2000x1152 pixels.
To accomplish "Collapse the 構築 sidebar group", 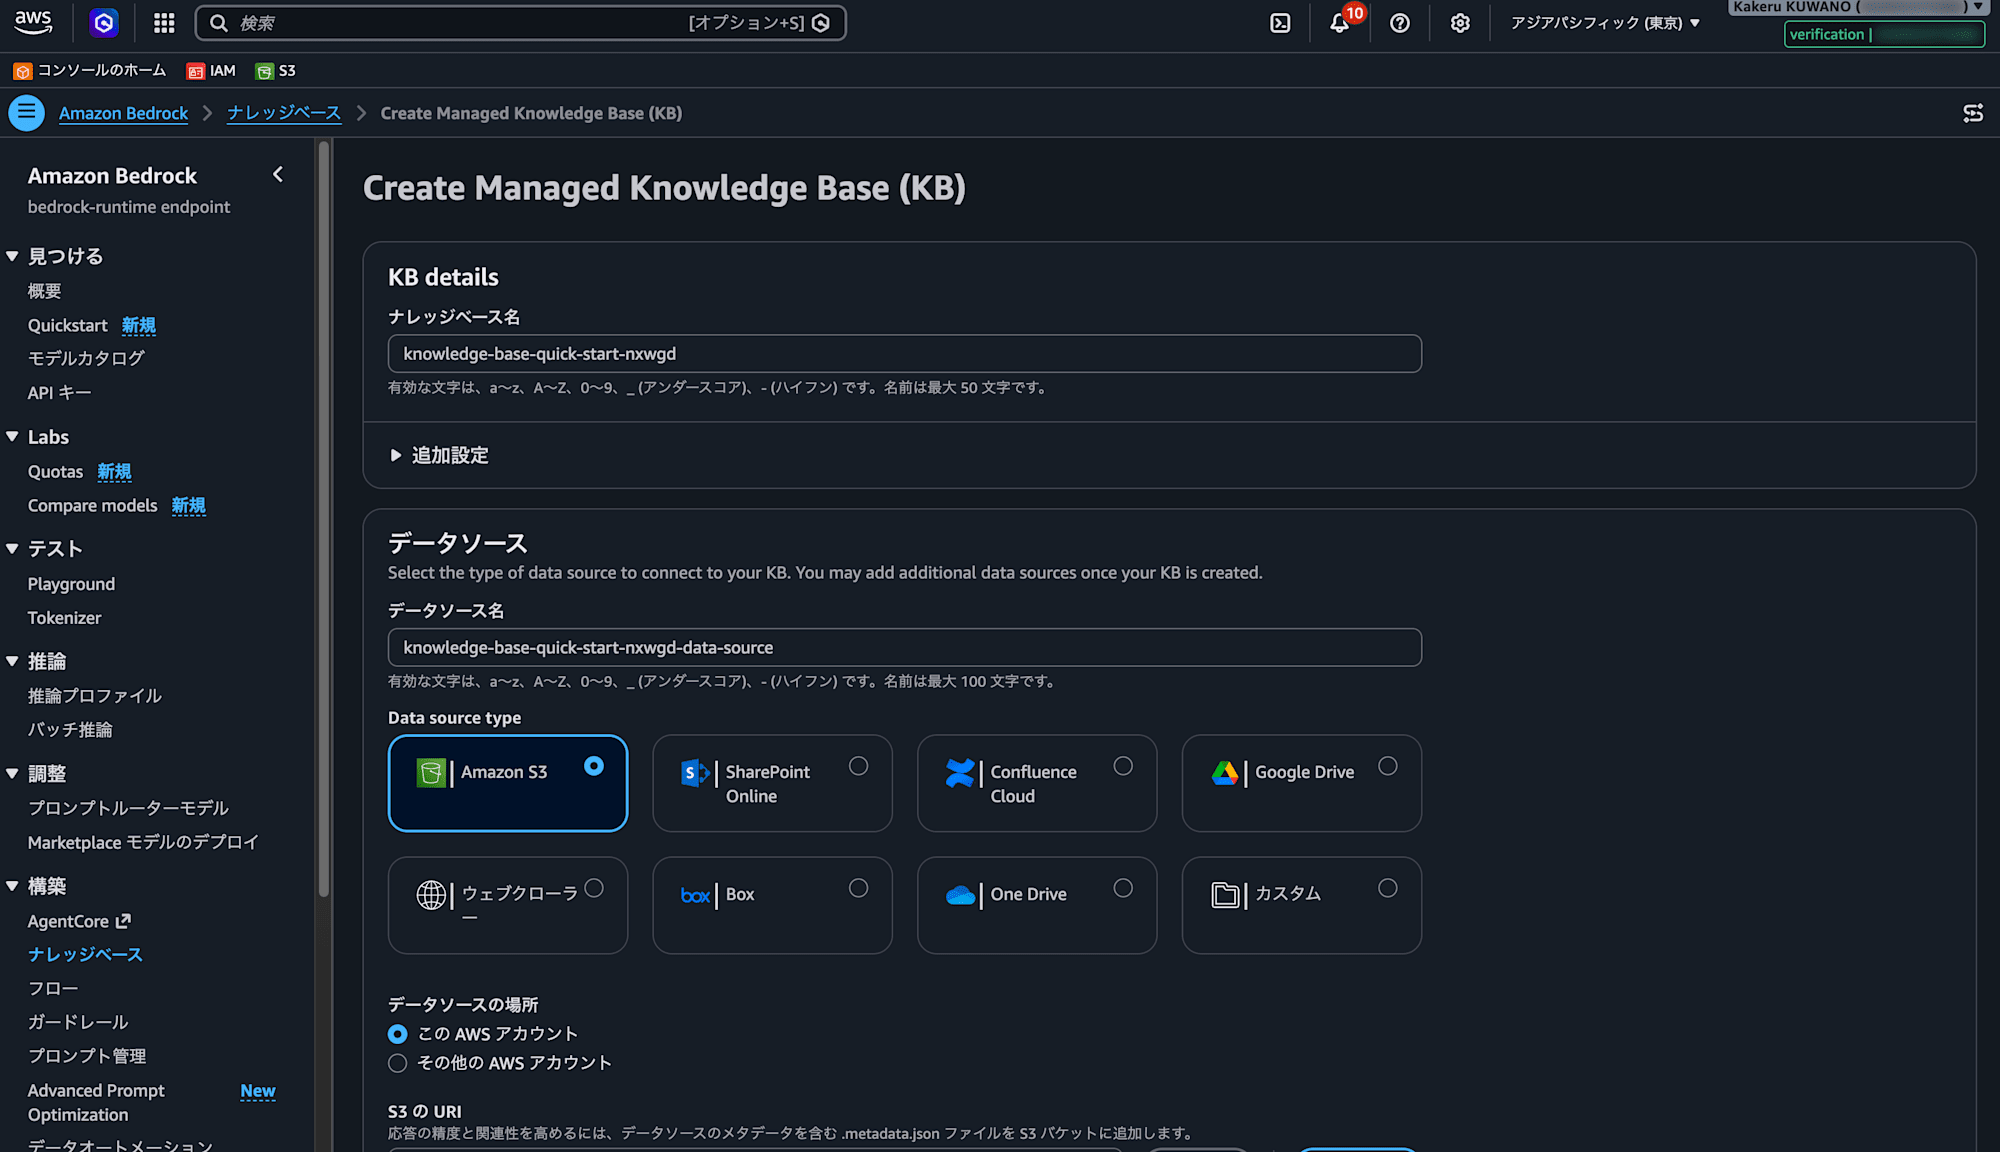I will coord(12,887).
